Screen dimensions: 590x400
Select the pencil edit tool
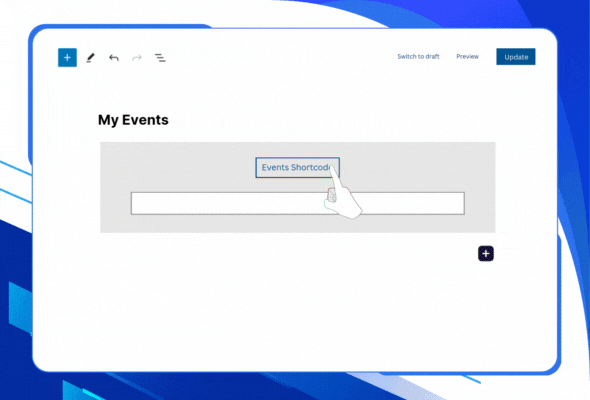90,58
